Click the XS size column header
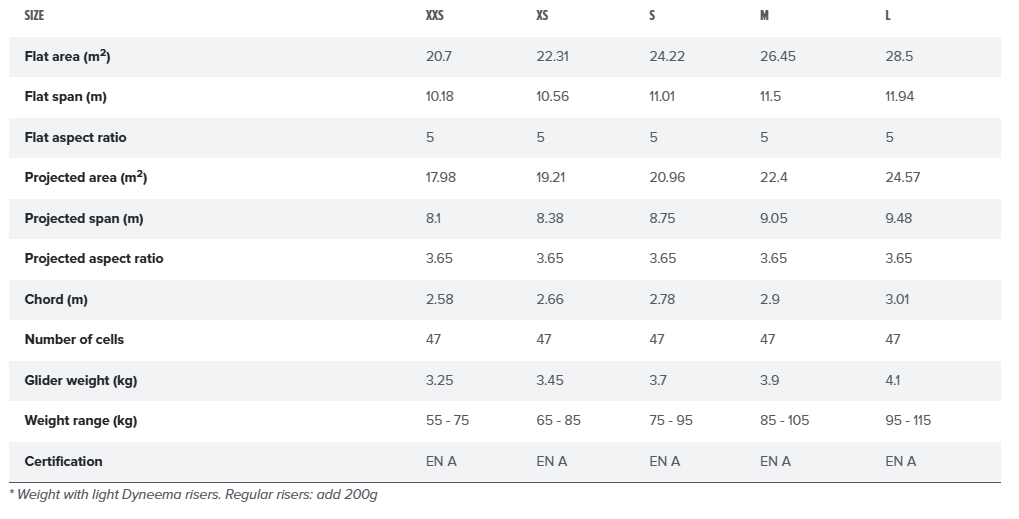This screenshot has width=1019, height=519. 543,16
